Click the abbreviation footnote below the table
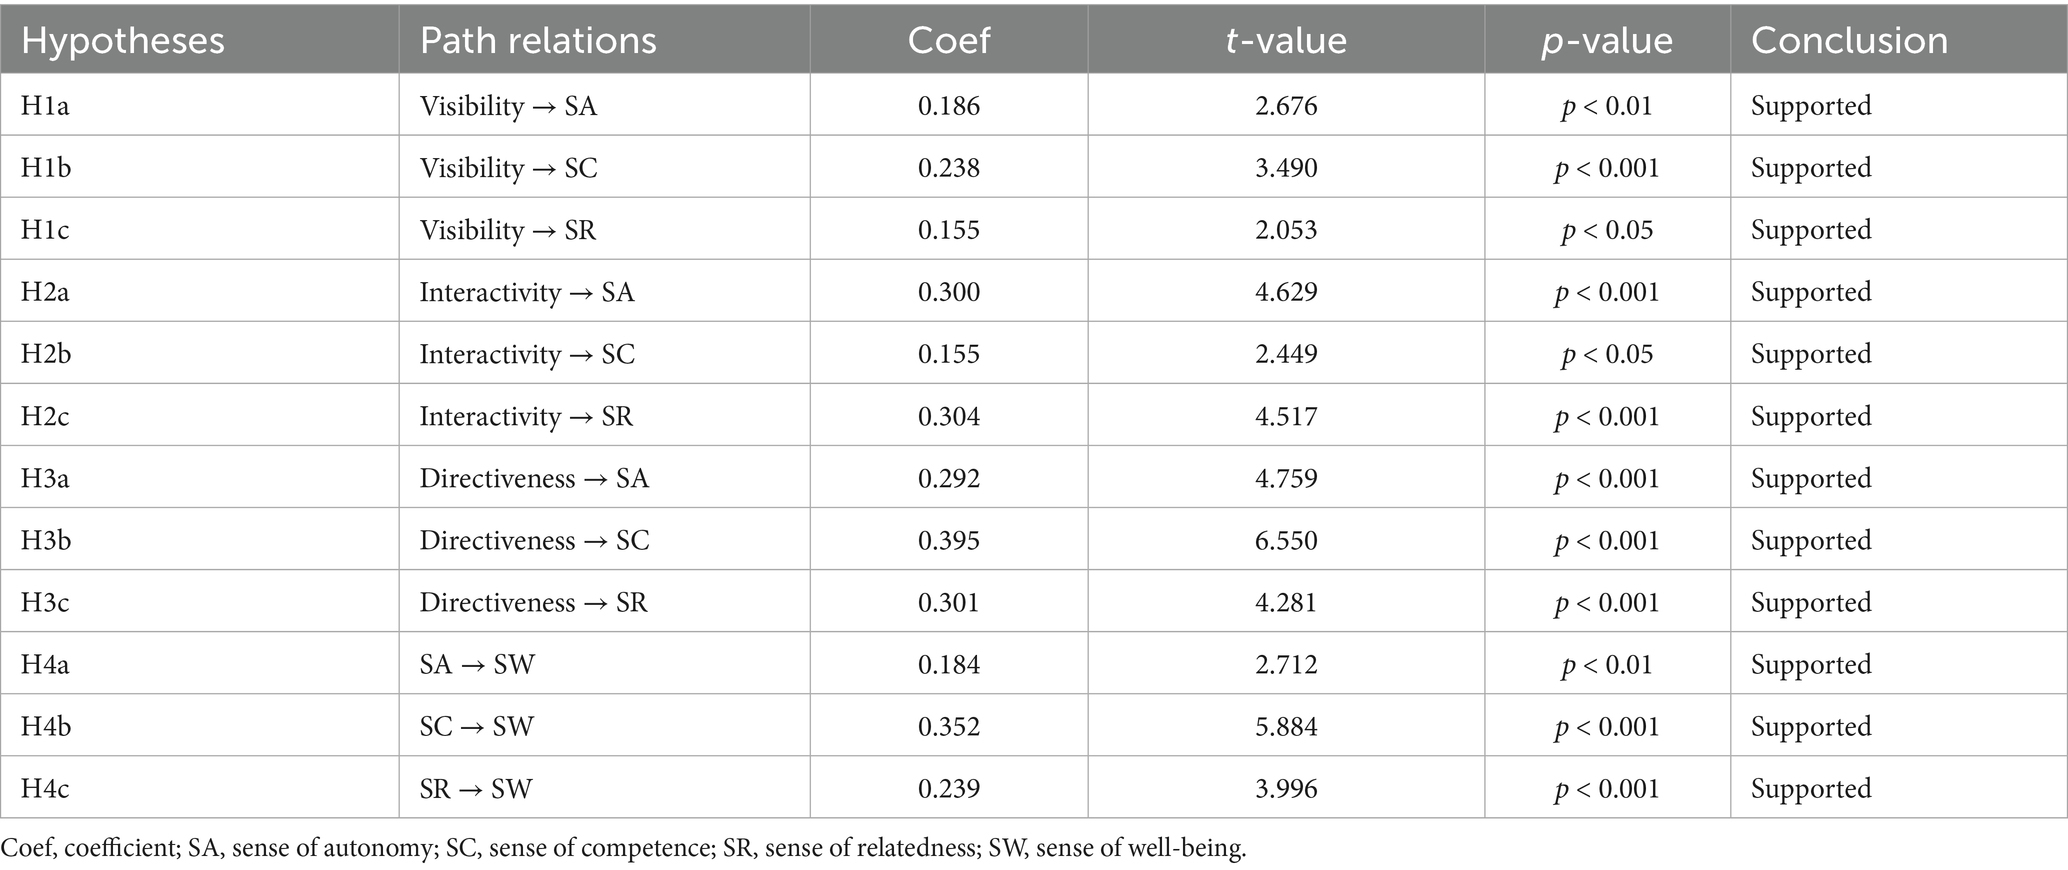 point(624,848)
